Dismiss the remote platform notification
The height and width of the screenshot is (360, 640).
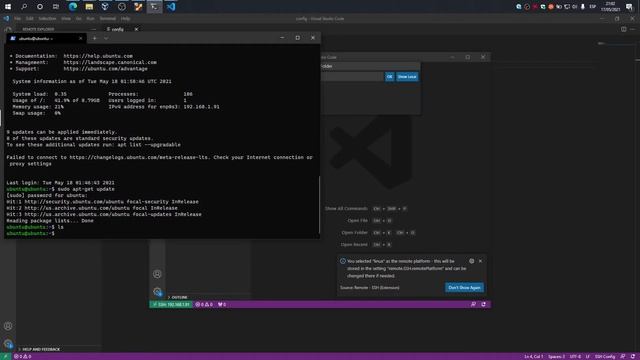coord(480,261)
